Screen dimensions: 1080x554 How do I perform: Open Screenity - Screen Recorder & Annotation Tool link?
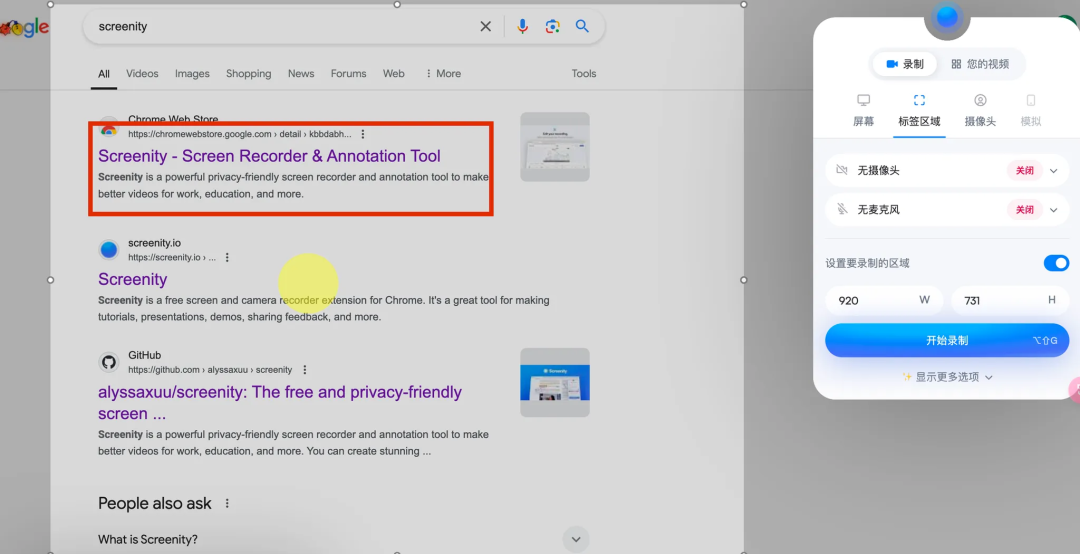click(269, 156)
